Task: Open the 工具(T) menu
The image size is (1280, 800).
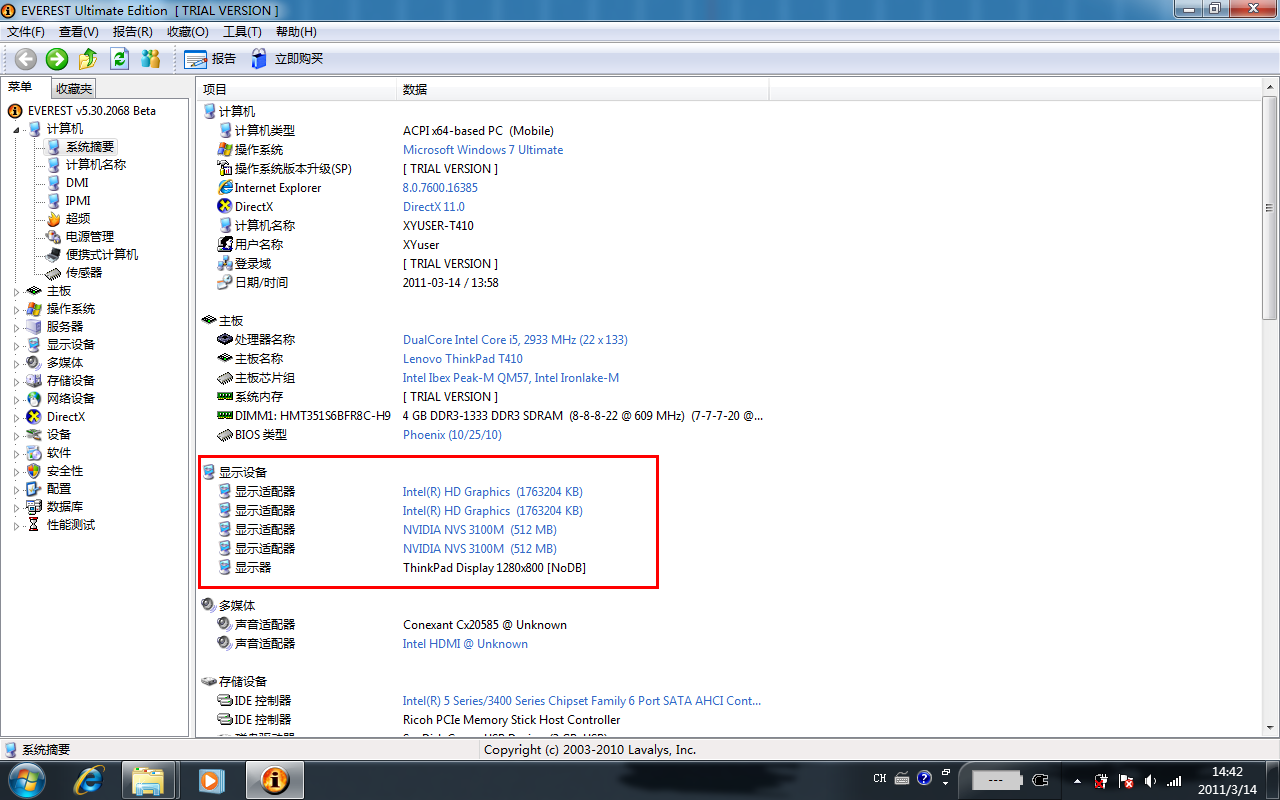Action: pyautogui.click(x=242, y=32)
